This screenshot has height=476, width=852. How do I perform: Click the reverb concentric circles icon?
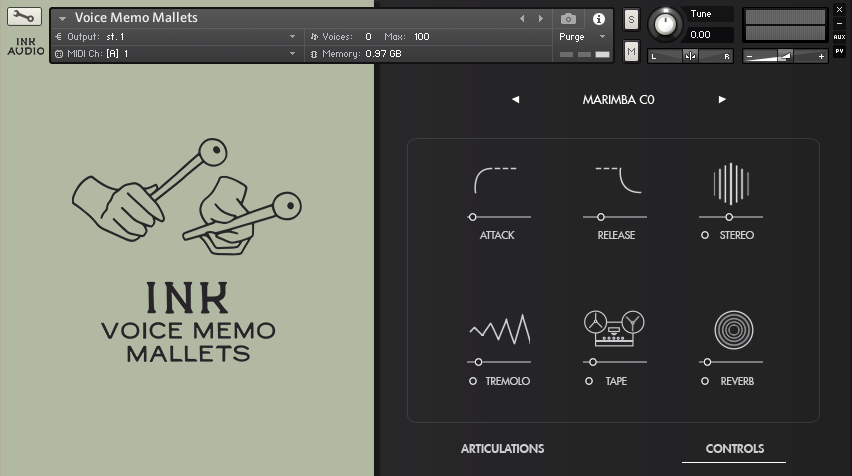coord(733,328)
